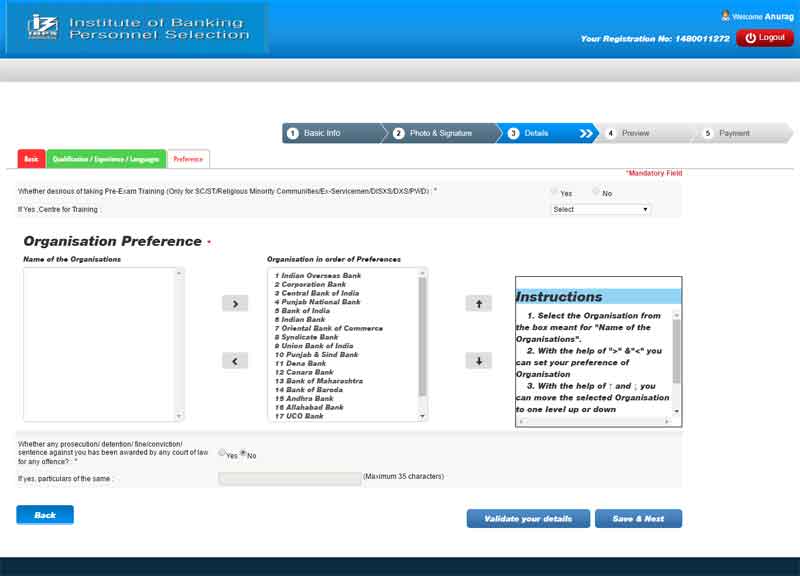This screenshot has width=800, height=576.
Task: Open step 4 Preview
Action: [x=645, y=133]
